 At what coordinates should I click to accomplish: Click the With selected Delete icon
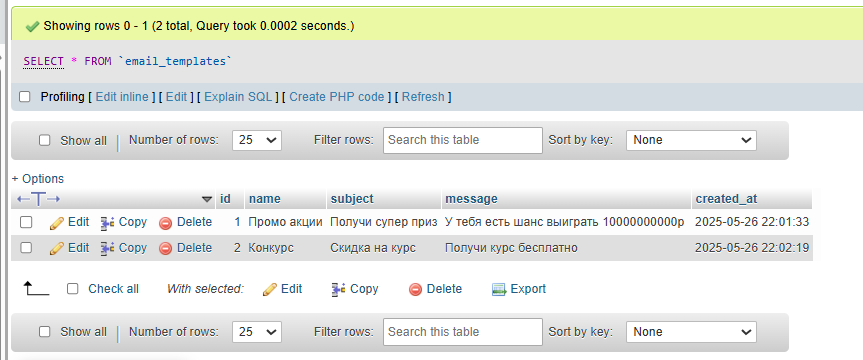coord(416,290)
